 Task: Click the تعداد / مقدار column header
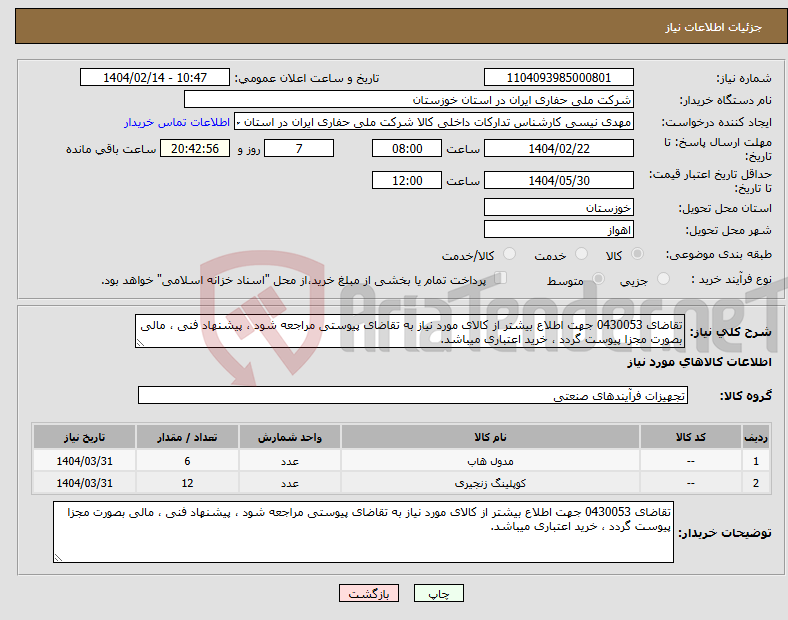point(187,437)
